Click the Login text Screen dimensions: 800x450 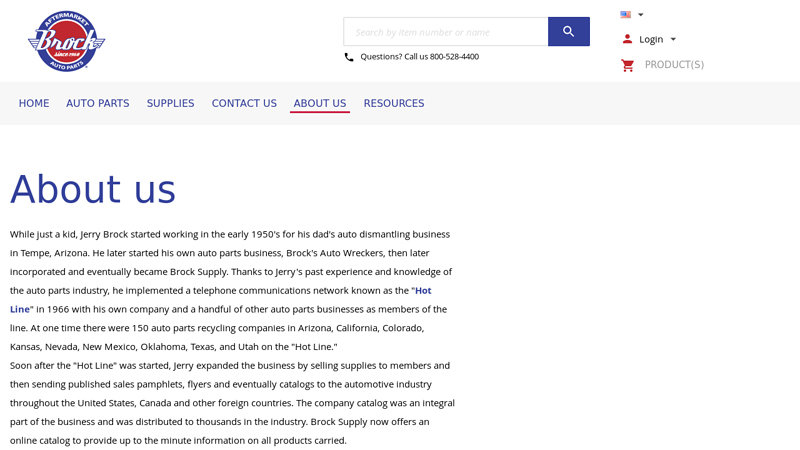(651, 39)
